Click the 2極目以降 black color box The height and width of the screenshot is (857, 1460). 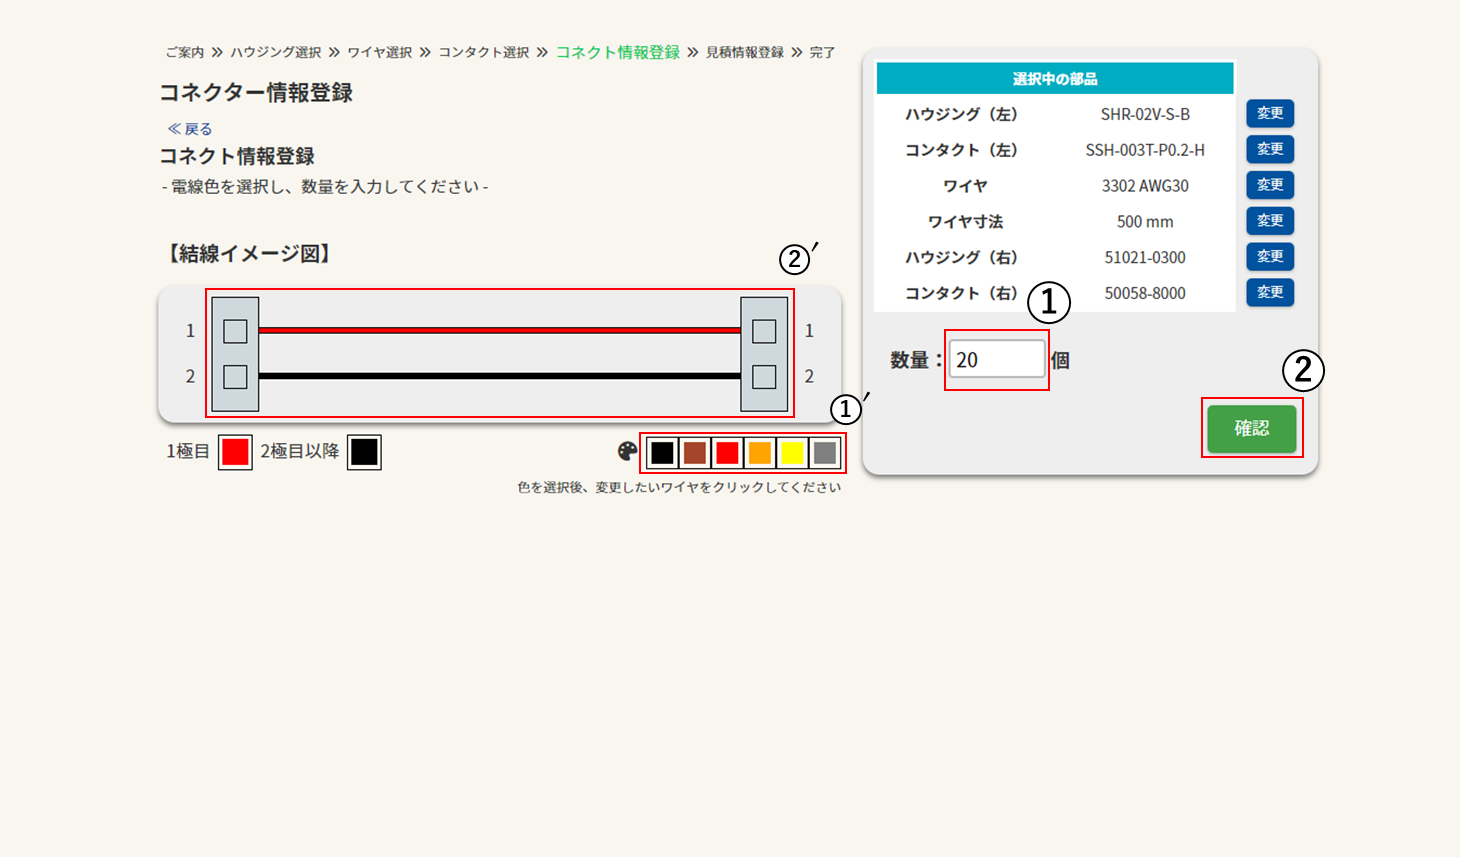pos(364,452)
